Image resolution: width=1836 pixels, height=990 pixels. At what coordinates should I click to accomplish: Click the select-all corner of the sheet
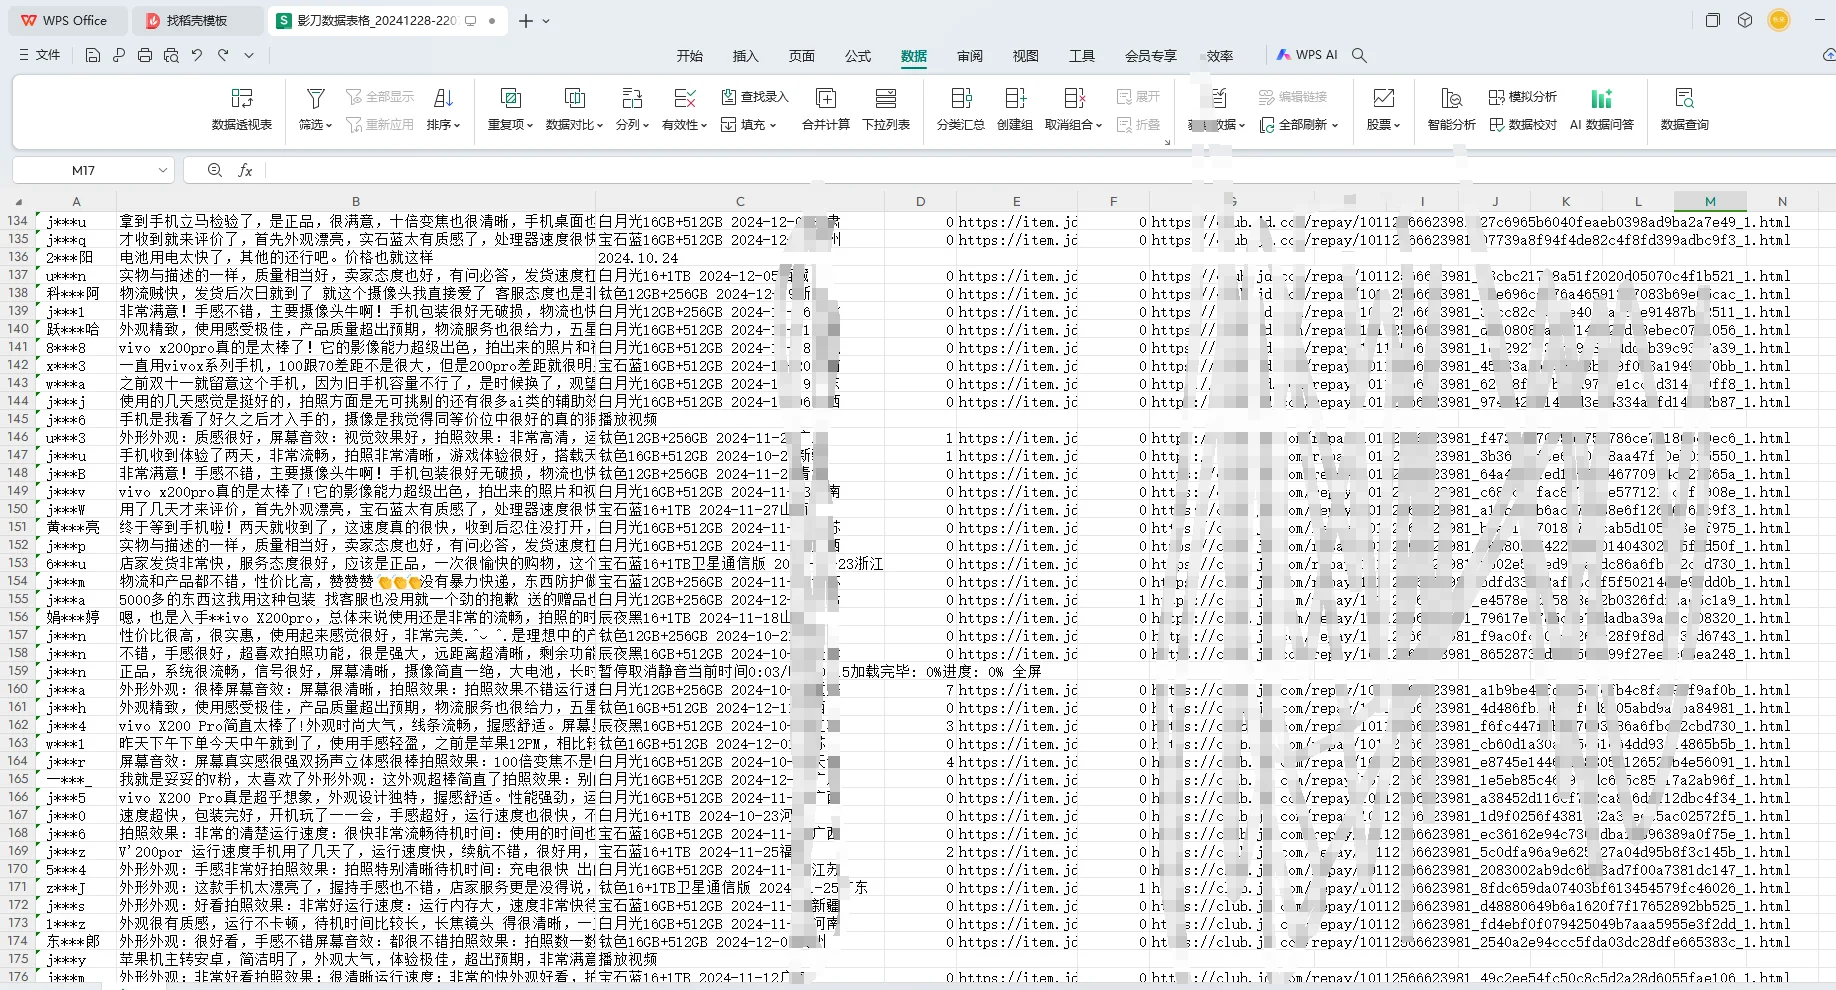18,202
